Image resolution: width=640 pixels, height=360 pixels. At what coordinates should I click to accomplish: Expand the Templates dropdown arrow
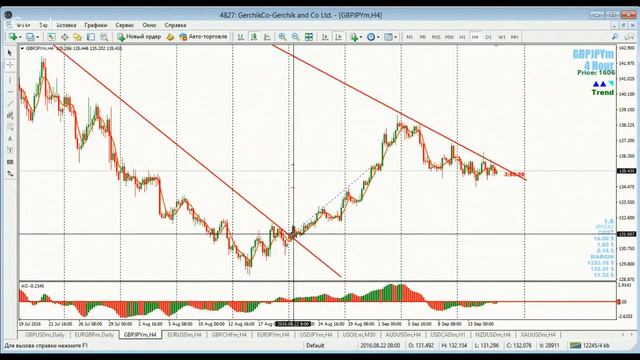click(396, 37)
